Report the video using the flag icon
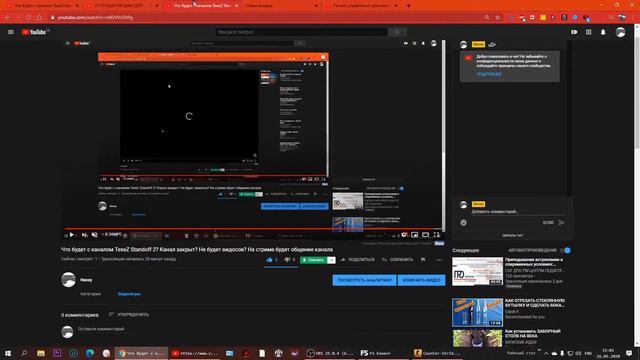This screenshot has width=640, height=360. [x=423, y=260]
